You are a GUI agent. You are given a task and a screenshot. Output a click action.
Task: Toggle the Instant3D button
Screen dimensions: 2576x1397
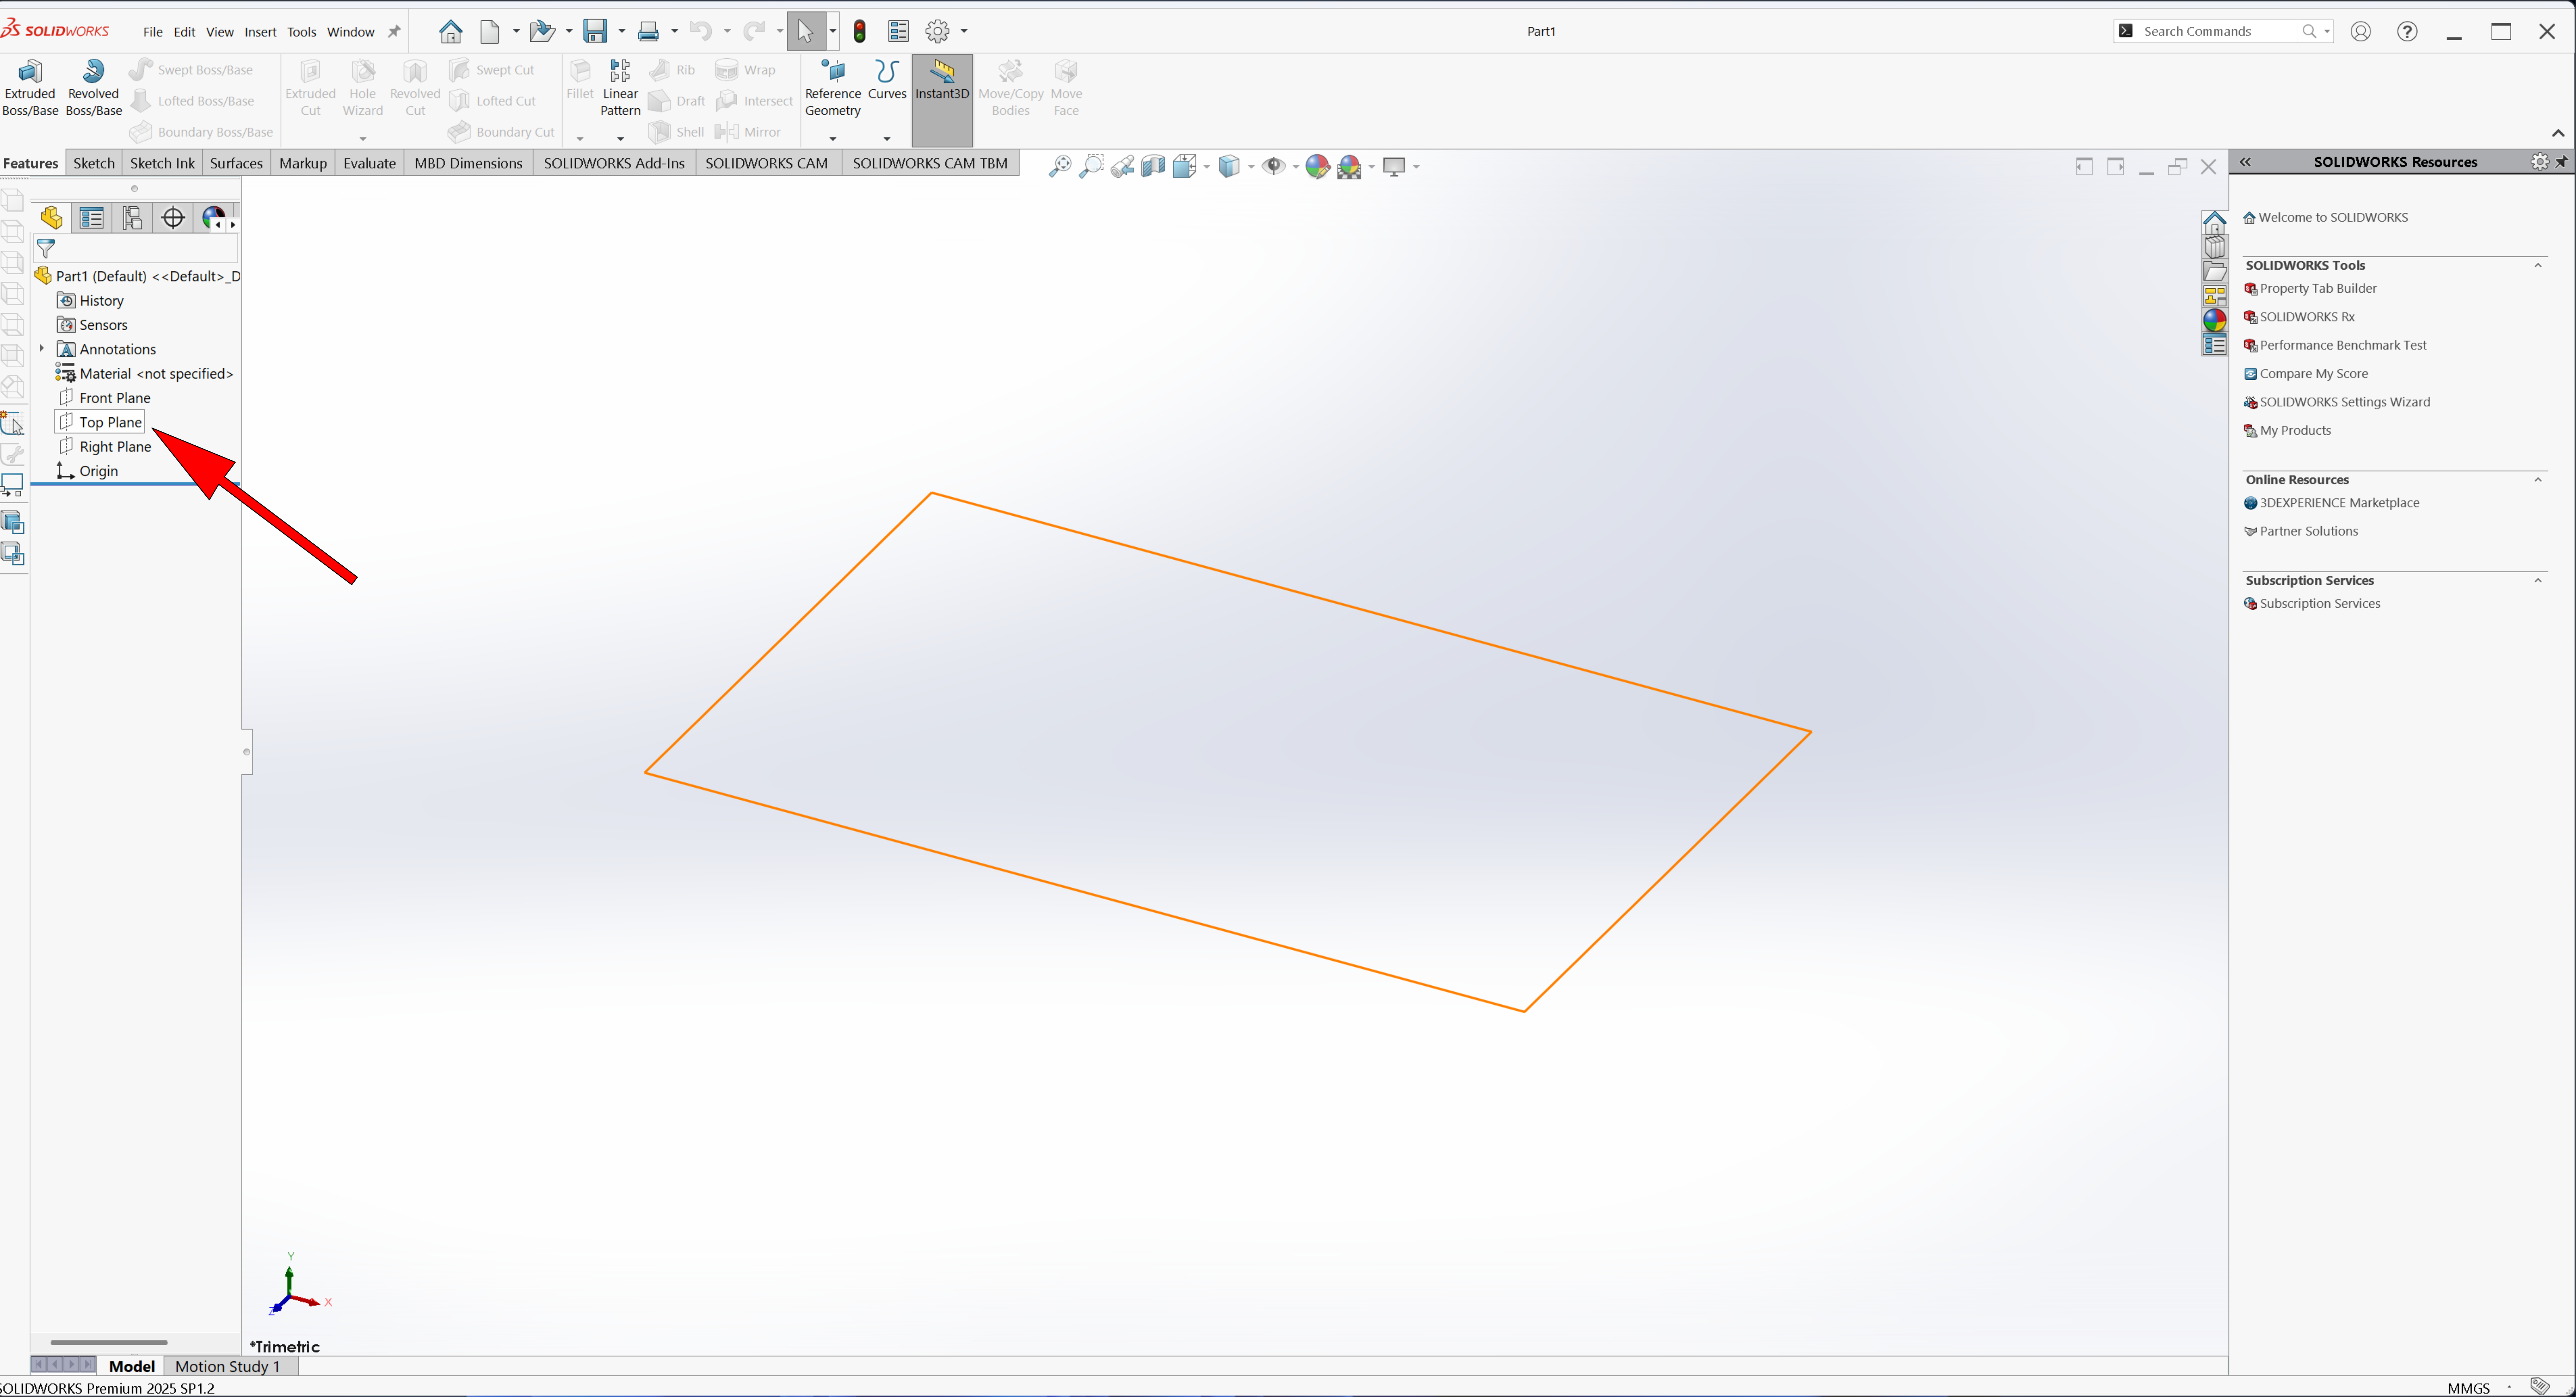point(942,80)
